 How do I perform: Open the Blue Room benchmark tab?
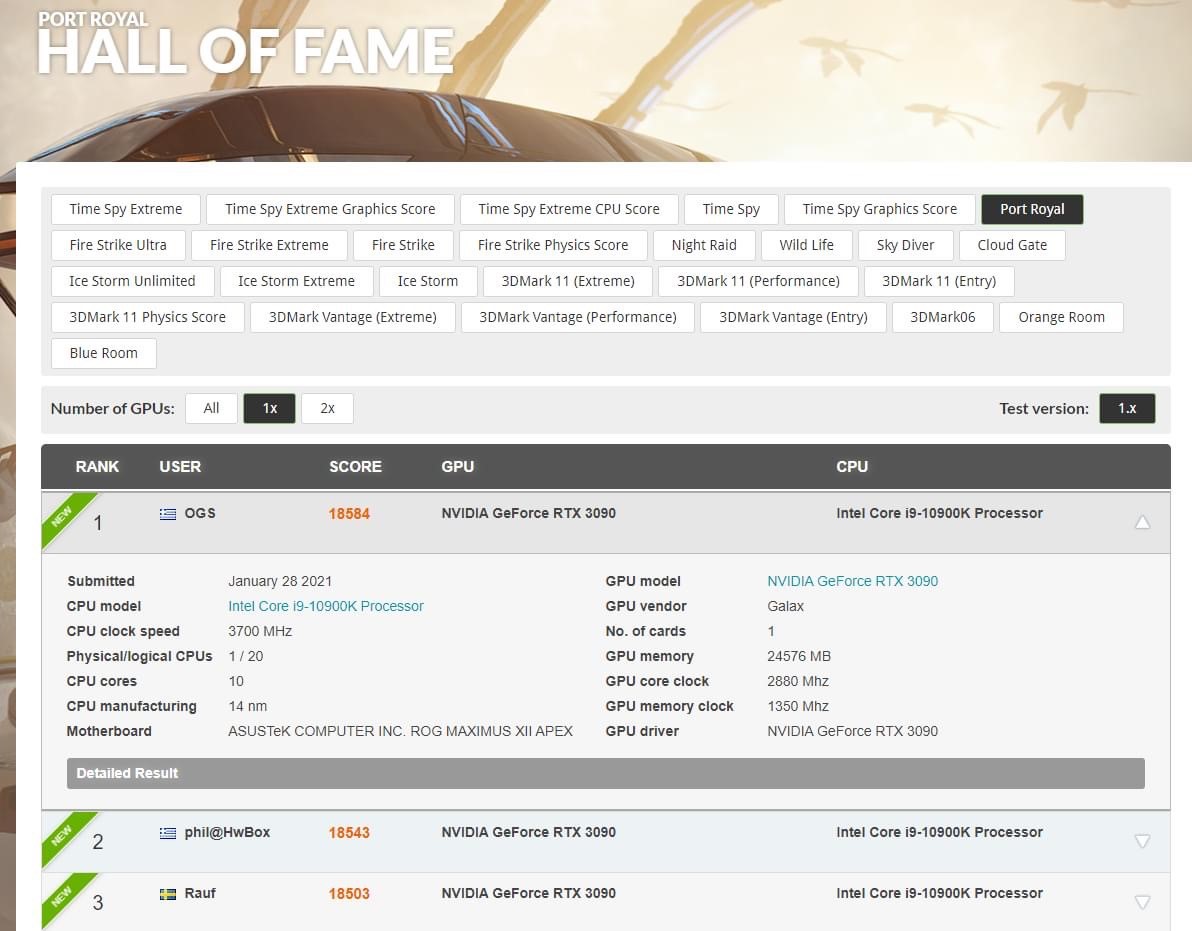tap(103, 353)
